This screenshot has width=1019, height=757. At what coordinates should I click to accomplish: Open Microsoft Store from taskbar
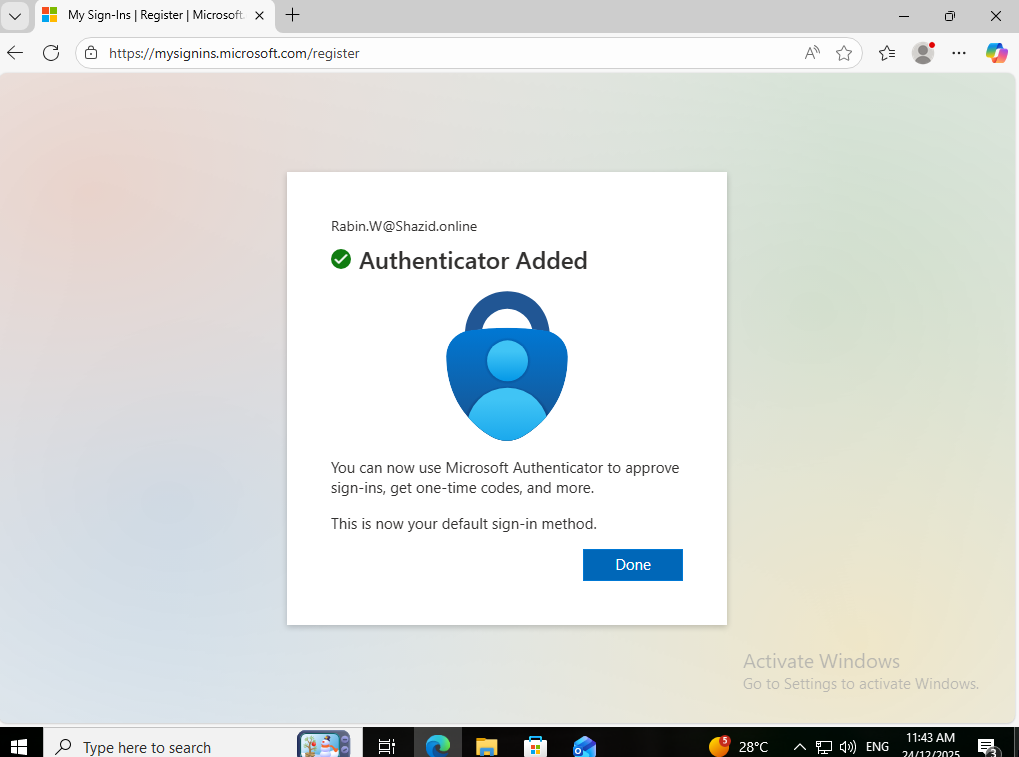point(535,746)
